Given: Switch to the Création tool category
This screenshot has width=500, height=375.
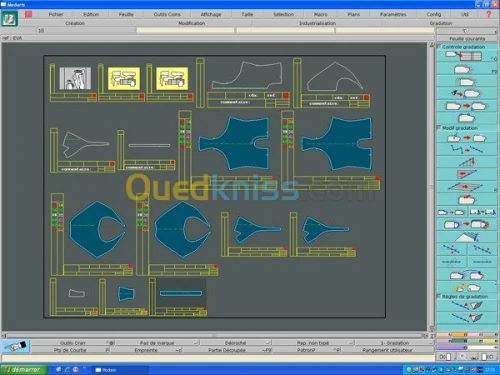Looking at the screenshot, I should [x=75, y=23].
